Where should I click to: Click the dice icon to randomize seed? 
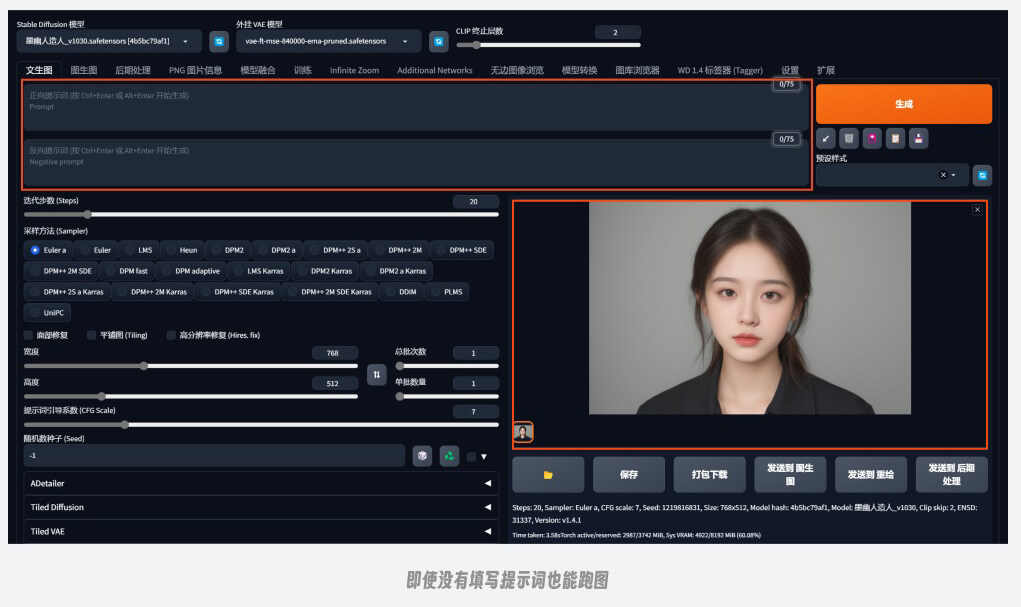point(423,456)
